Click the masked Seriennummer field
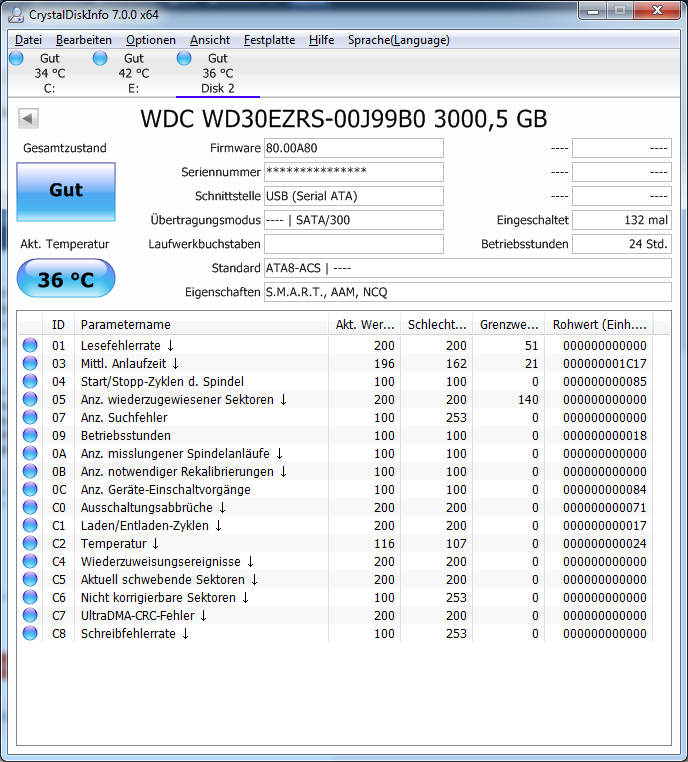688x762 pixels. click(354, 172)
